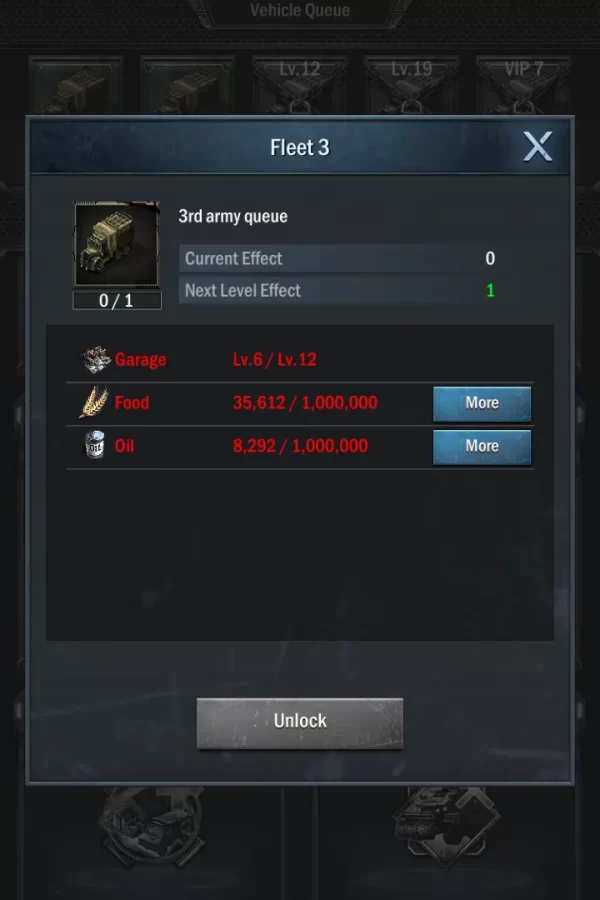This screenshot has height=900, width=600.
Task: Click the Unlock button
Action: pyautogui.click(x=300, y=723)
